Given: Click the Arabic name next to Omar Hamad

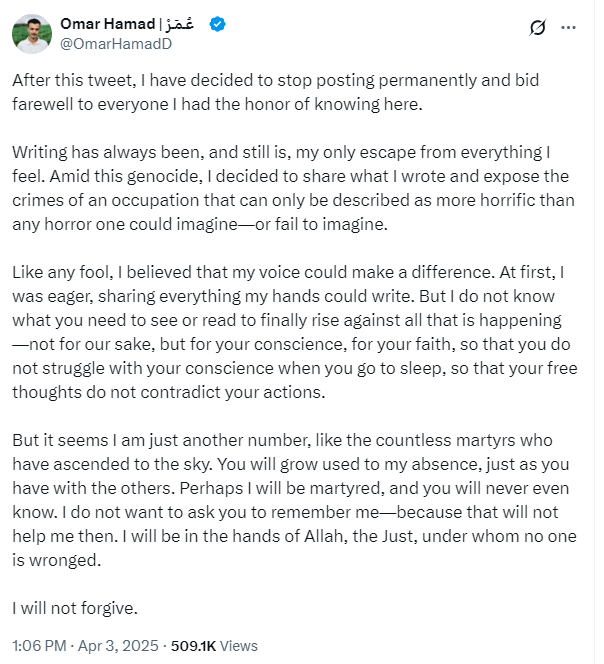Looking at the screenshot, I should point(182,23).
